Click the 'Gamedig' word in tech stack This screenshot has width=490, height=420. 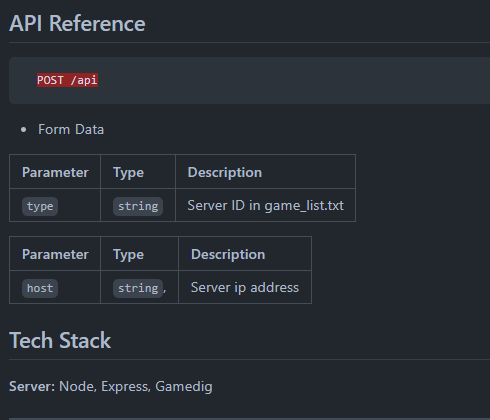[184, 387]
